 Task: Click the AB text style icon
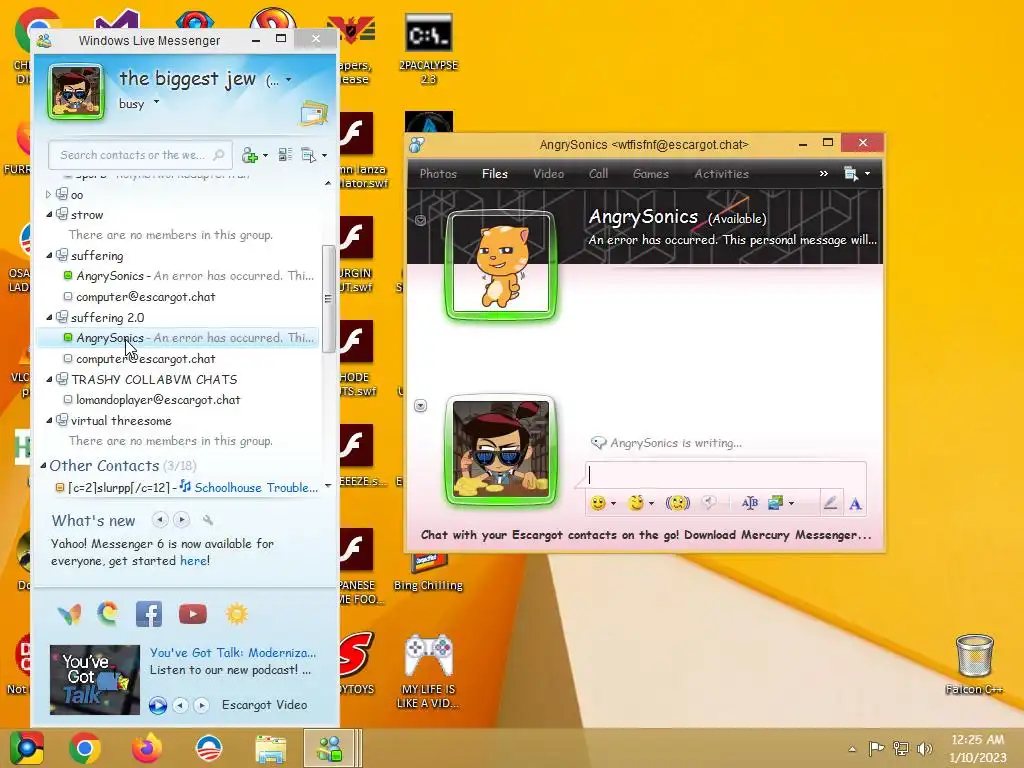(750, 503)
